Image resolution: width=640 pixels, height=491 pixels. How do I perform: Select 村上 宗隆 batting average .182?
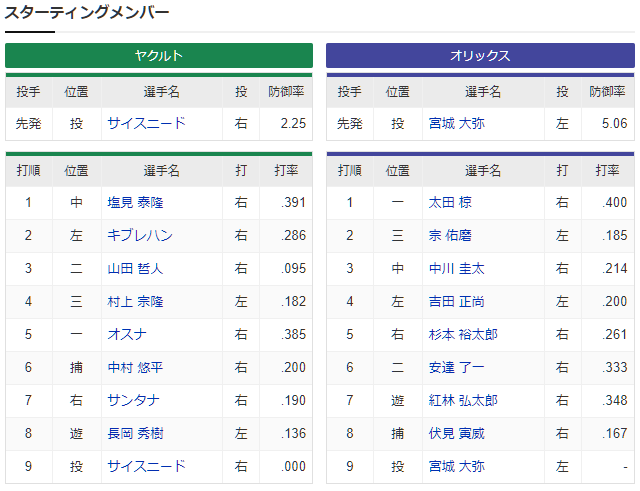click(x=293, y=302)
